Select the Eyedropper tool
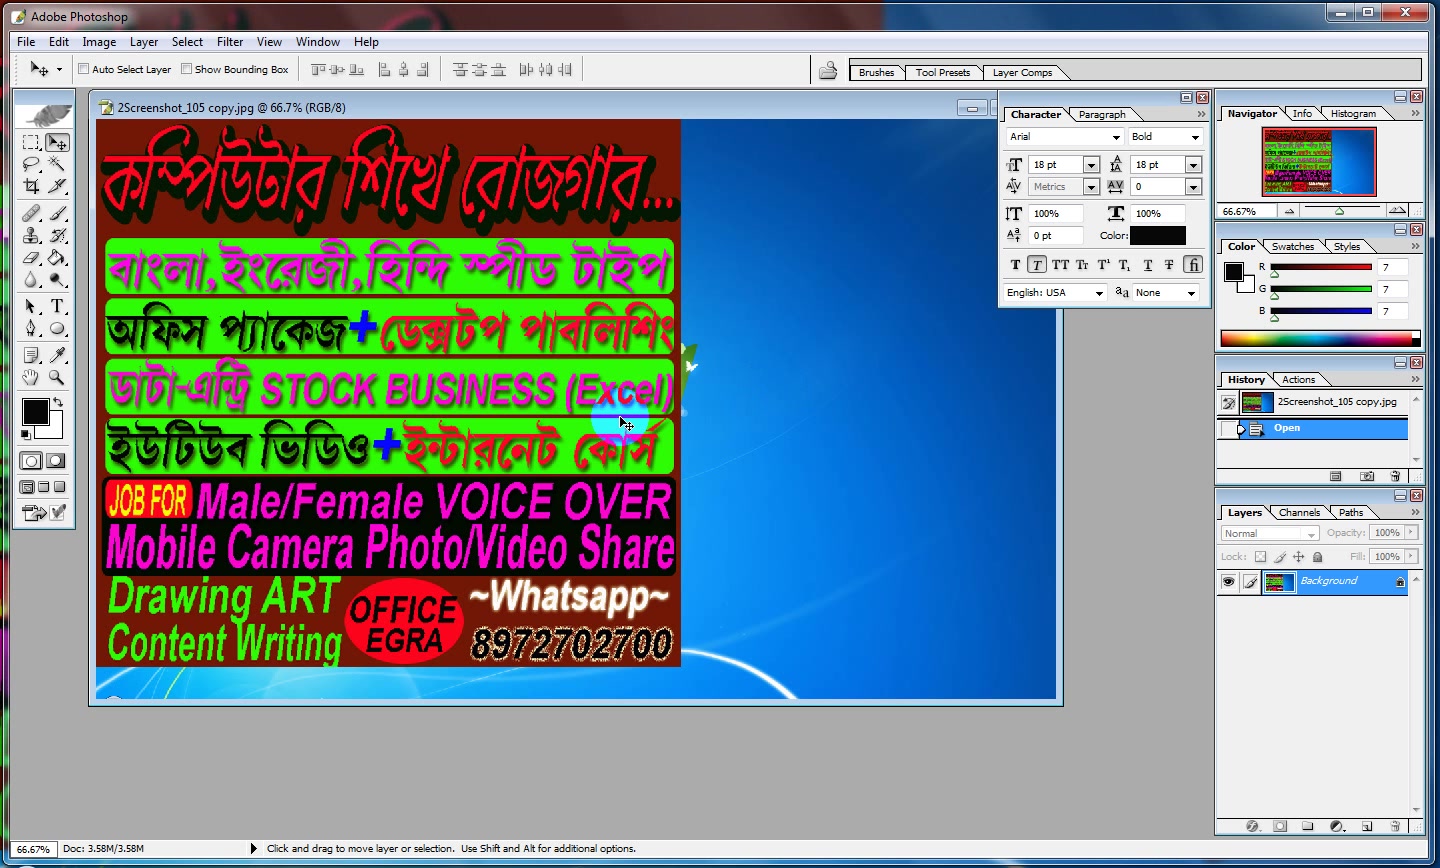The width and height of the screenshot is (1440, 868). point(57,354)
